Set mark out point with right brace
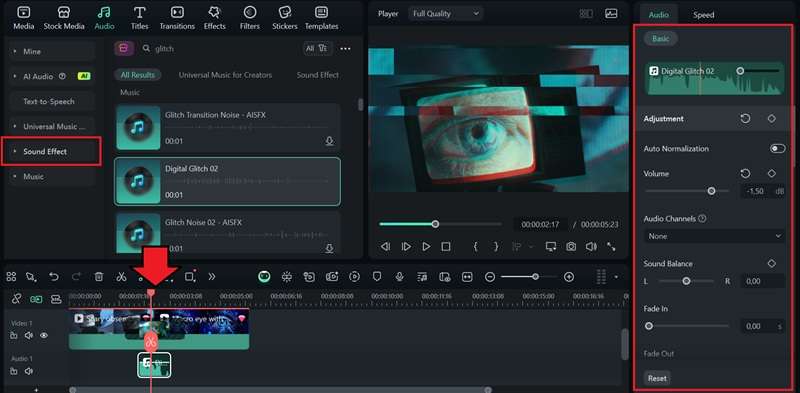 point(496,247)
